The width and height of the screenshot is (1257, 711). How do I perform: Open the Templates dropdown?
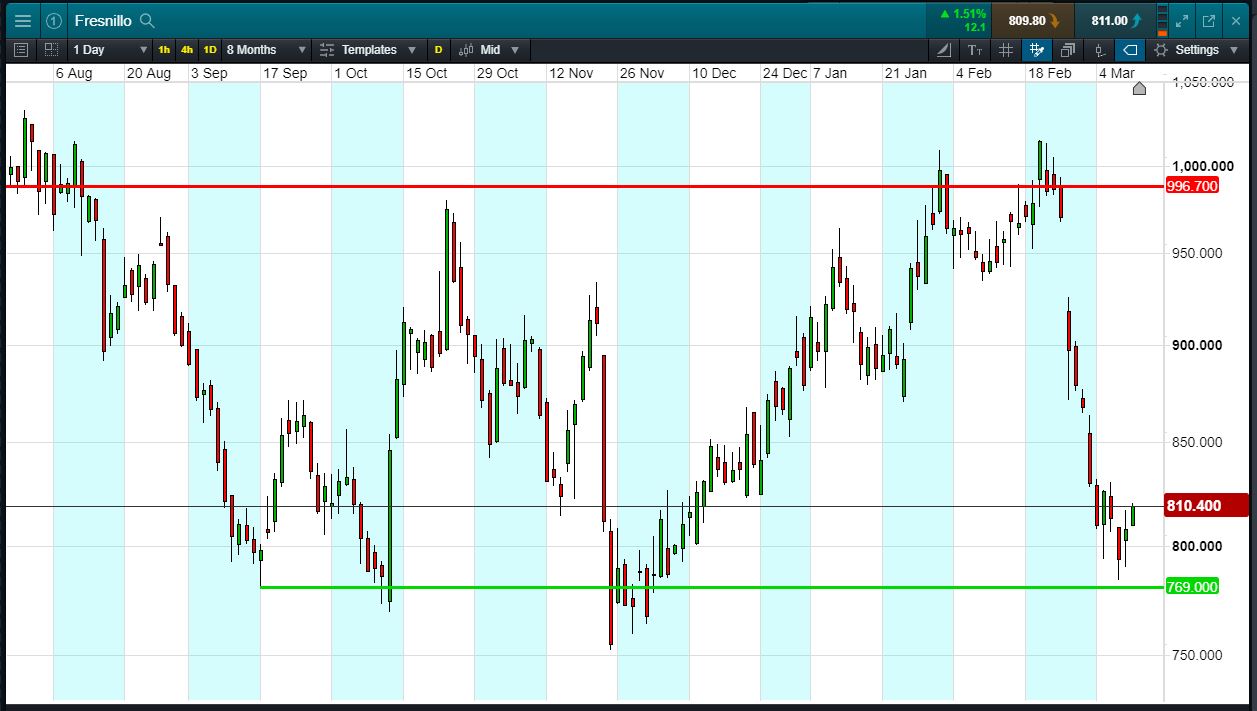(x=368, y=49)
